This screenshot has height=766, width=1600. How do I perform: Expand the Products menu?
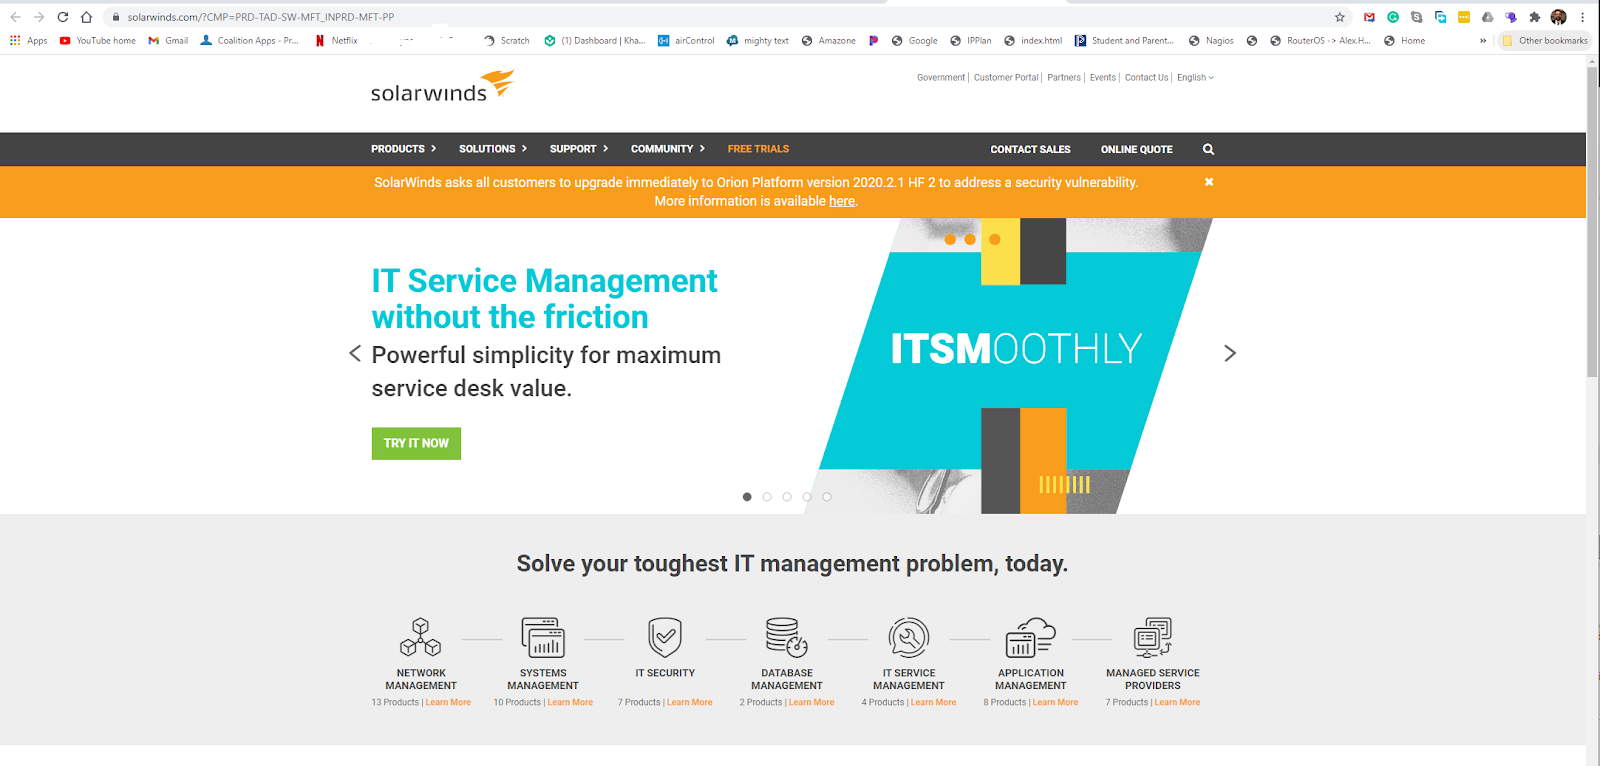(x=404, y=149)
